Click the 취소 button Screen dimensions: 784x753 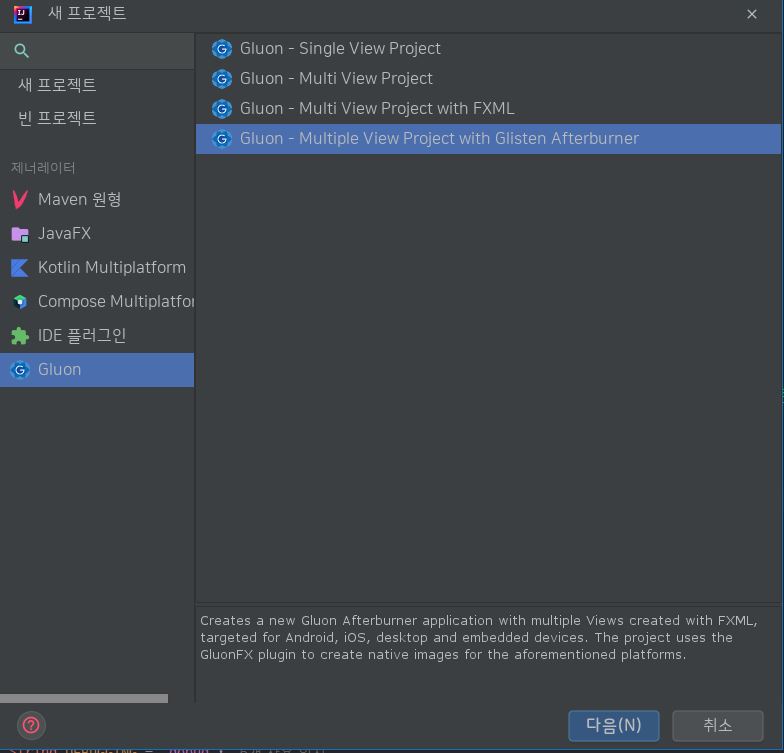coord(718,725)
